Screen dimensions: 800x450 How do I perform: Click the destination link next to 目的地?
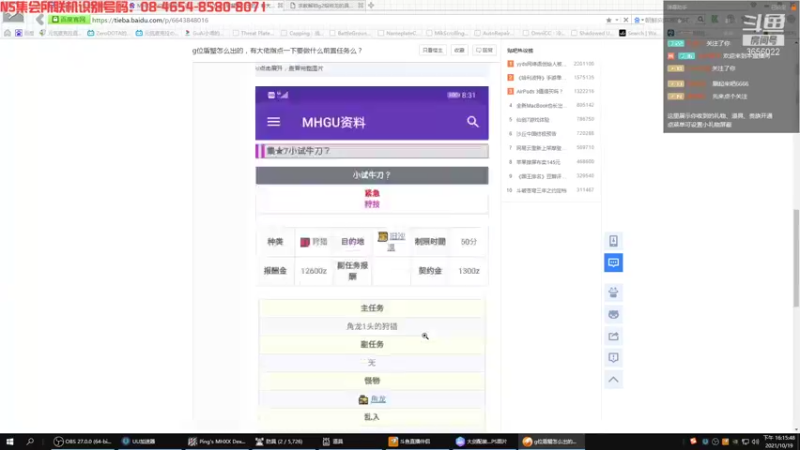pyautogui.click(x=396, y=241)
